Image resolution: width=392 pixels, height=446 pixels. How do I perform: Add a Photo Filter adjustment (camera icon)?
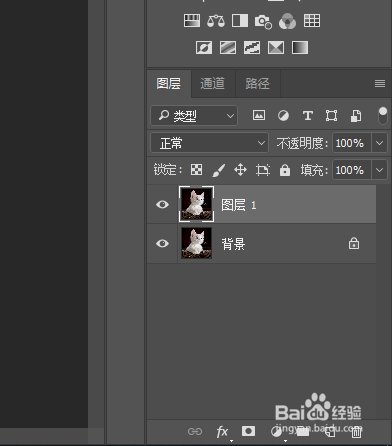[x=263, y=21]
